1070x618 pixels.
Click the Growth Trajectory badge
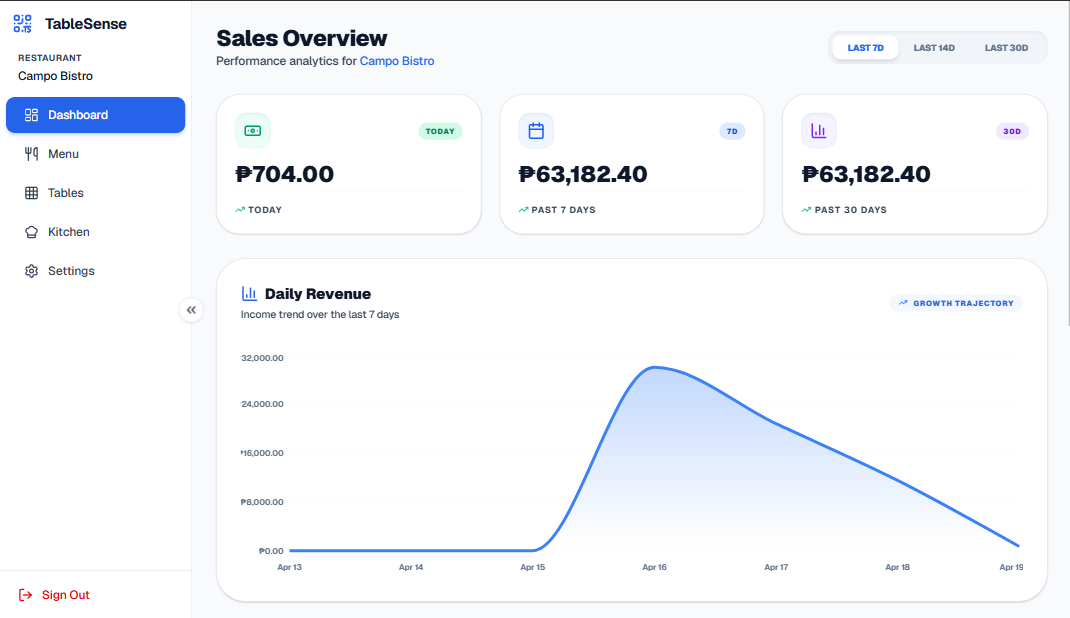pyautogui.click(x=956, y=303)
